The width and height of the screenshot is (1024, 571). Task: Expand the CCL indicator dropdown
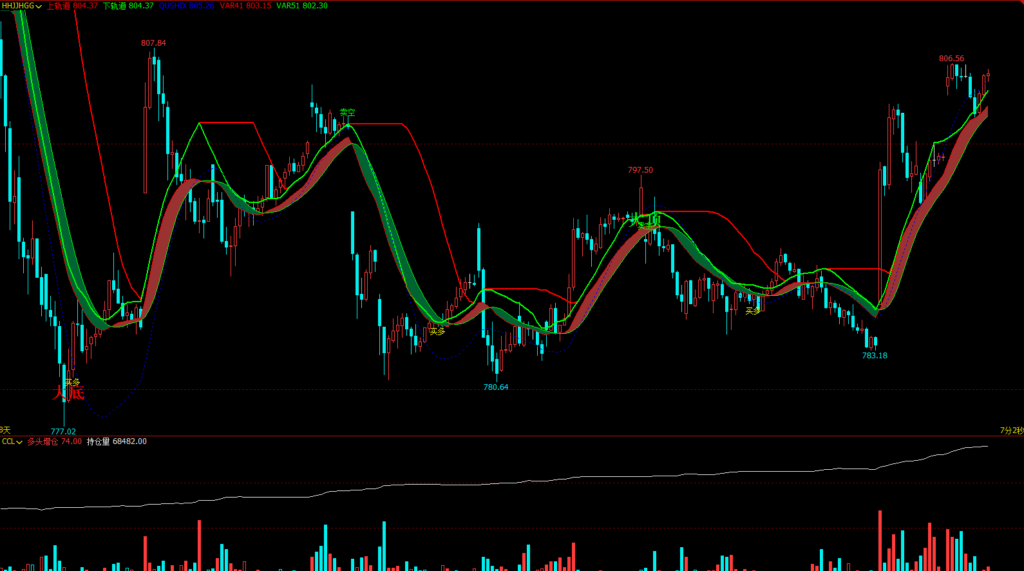pyautogui.click(x=20, y=441)
